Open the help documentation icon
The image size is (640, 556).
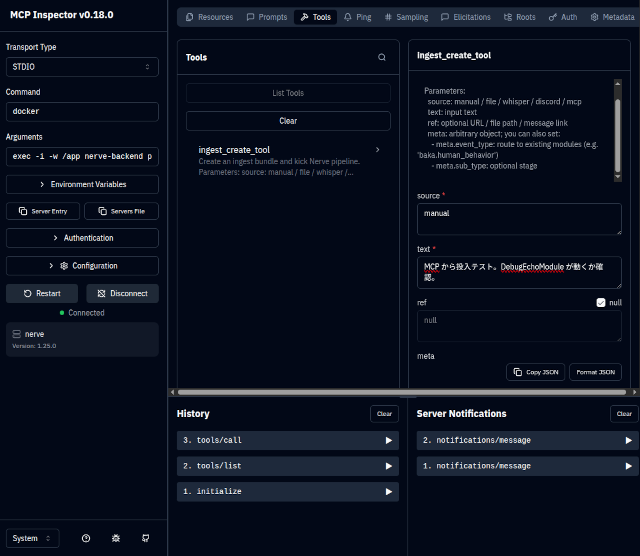coord(86,538)
